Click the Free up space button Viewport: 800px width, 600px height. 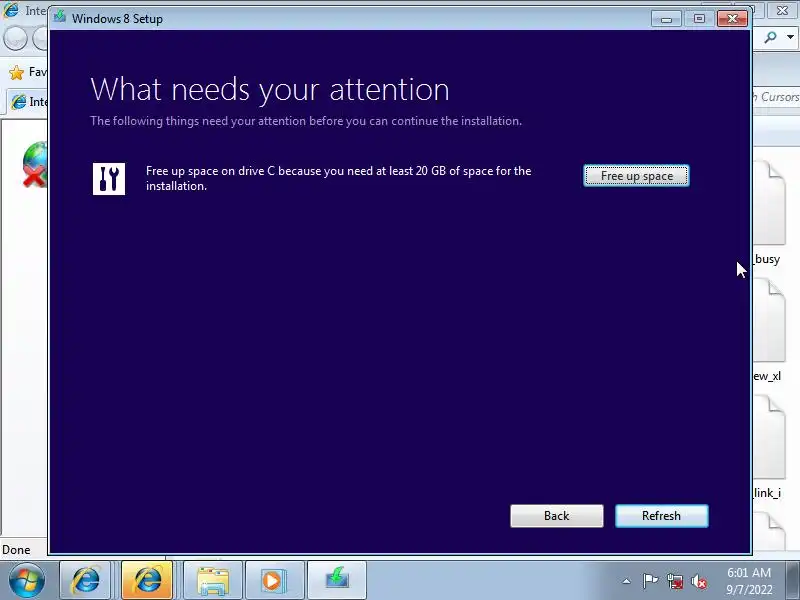pos(636,176)
